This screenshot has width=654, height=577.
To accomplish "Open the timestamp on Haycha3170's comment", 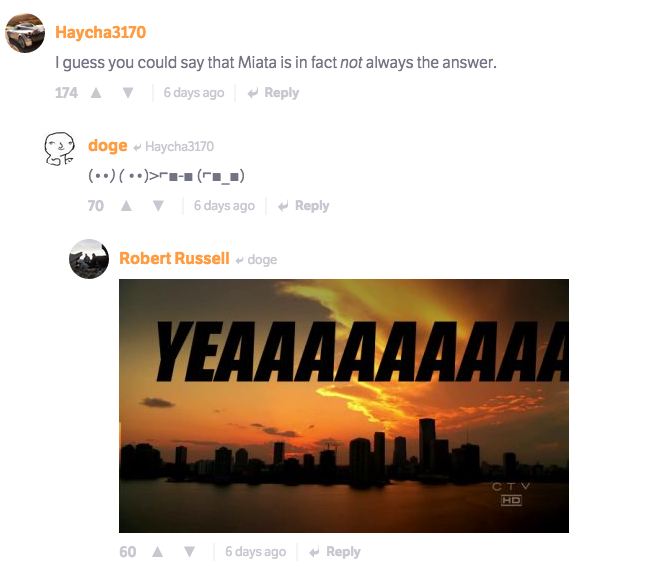I will click(x=194, y=93).
